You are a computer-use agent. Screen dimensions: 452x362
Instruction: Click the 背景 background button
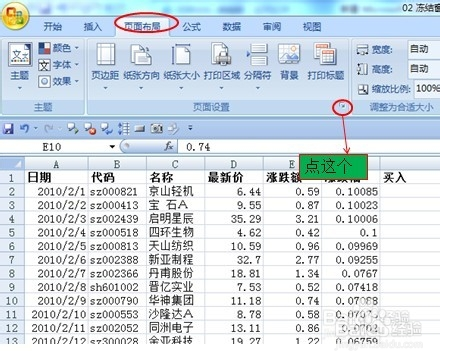(289, 62)
